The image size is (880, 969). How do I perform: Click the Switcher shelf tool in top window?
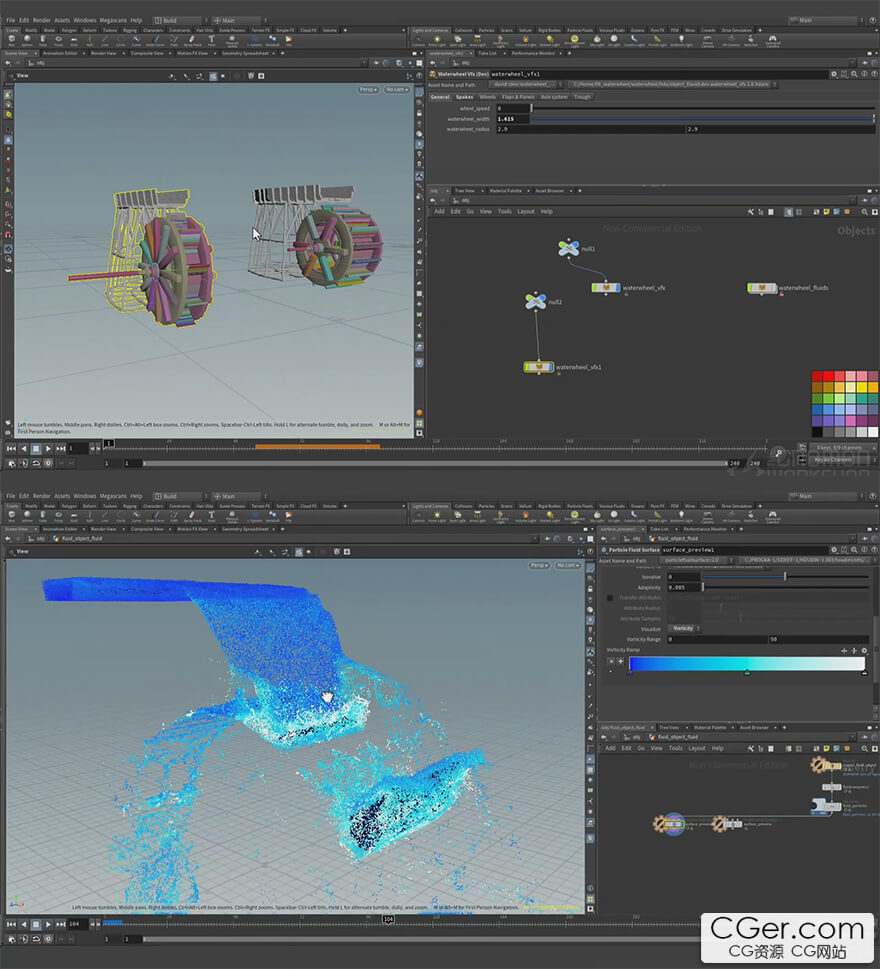point(750,40)
